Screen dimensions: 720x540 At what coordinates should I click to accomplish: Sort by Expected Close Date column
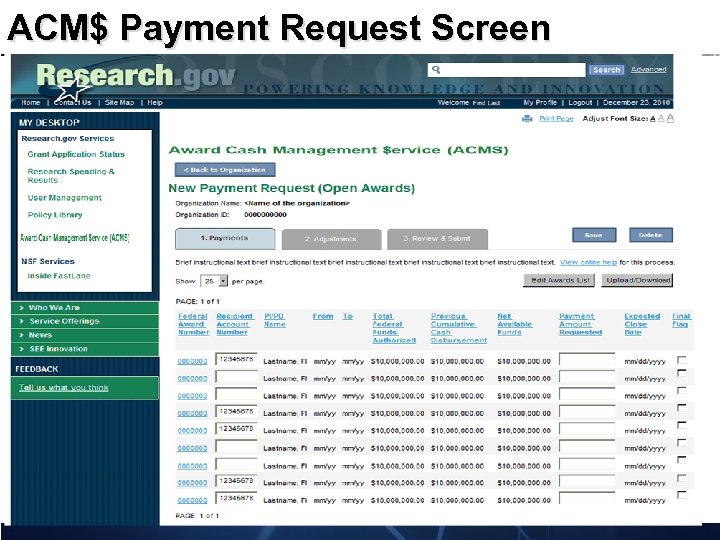pos(642,324)
